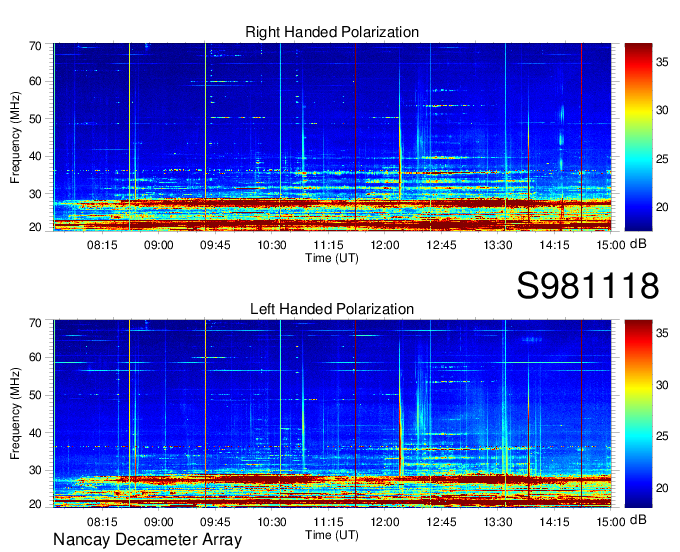Click the 15:00 tick of Left Handed plot
Screen dimensions: 680x552
pyautogui.click(x=611, y=522)
